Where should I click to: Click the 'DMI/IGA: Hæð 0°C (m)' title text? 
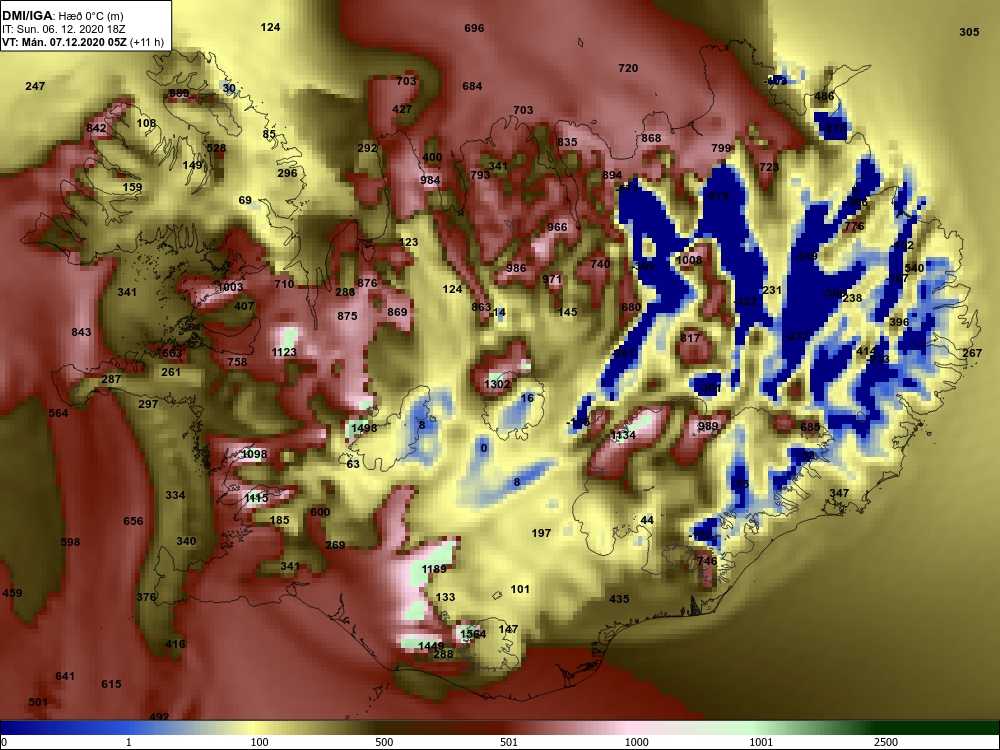click(x=62, y=15)
